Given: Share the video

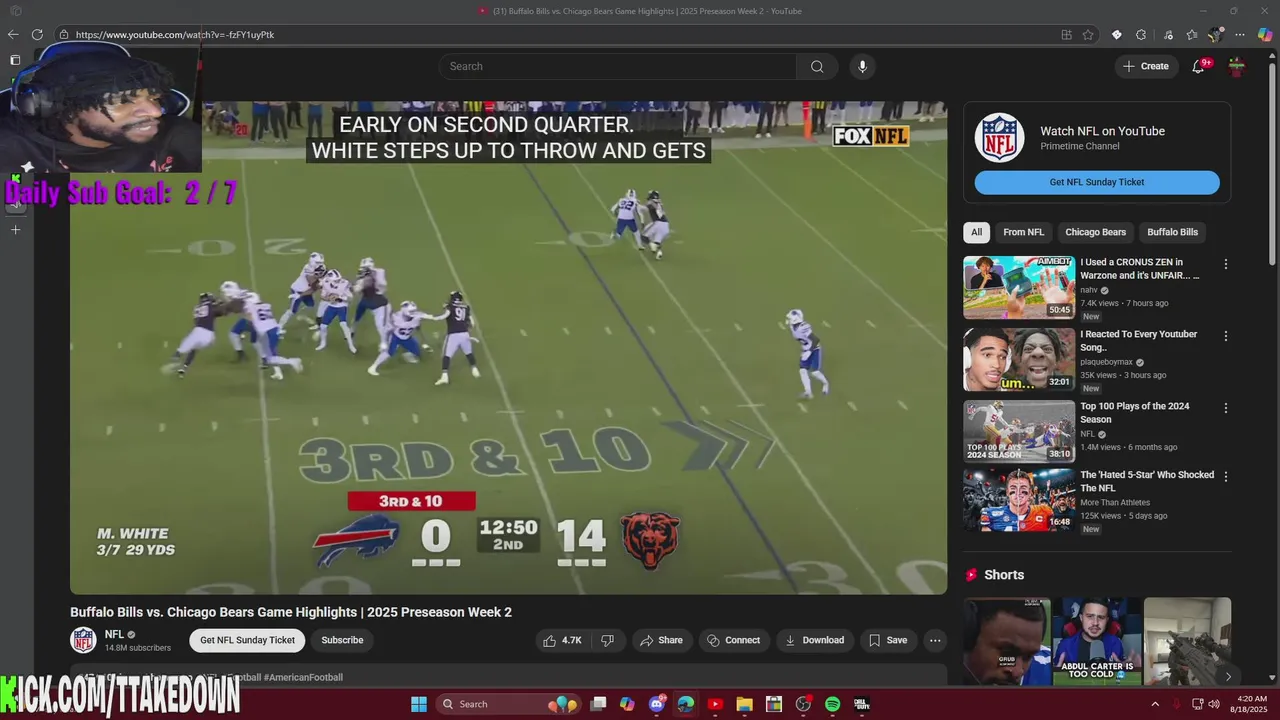Looking at the screenshot, I should point(661,640).
